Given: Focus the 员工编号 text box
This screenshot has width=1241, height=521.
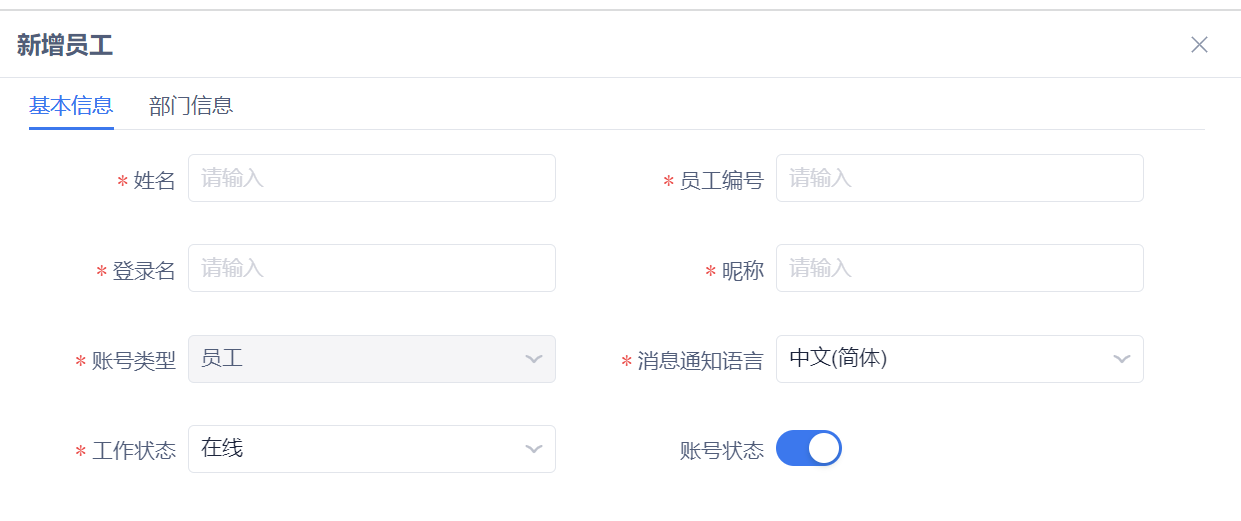Looking at the screenshot, I should click(x=959, y=178).
